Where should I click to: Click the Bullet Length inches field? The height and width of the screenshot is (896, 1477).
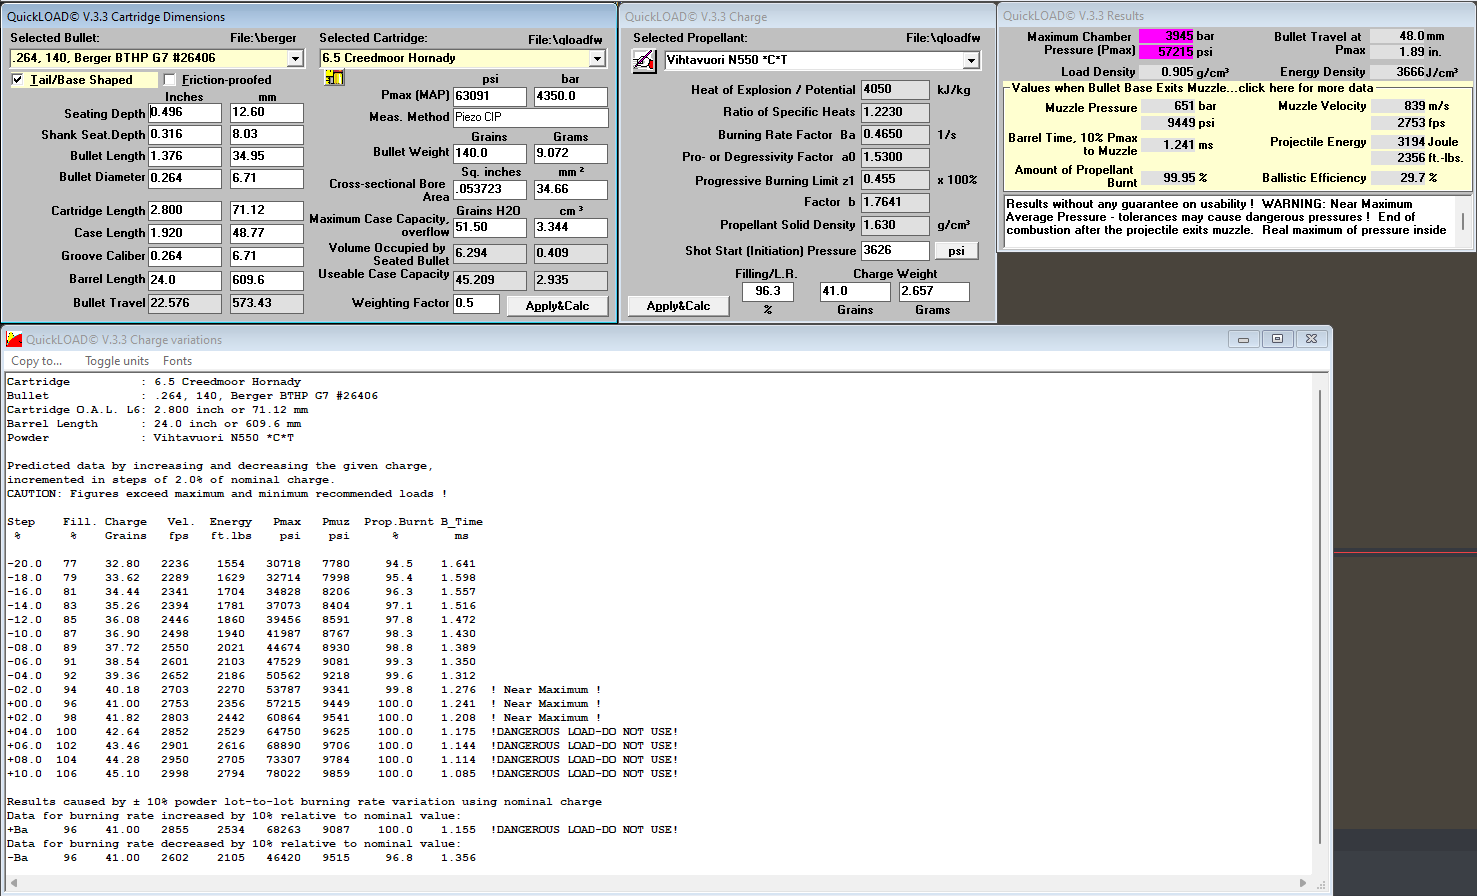(x=185, y=157)
